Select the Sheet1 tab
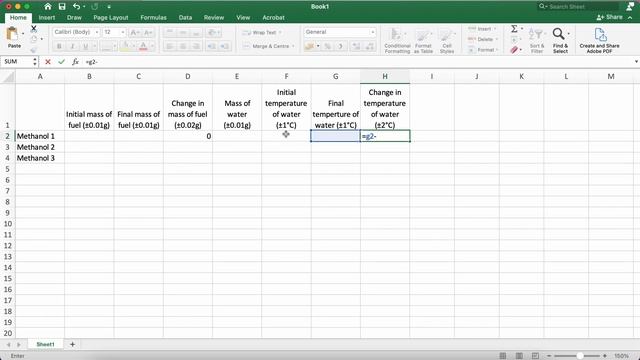The width and height of the screenshot is (640, 360). (x=45, y=344)
